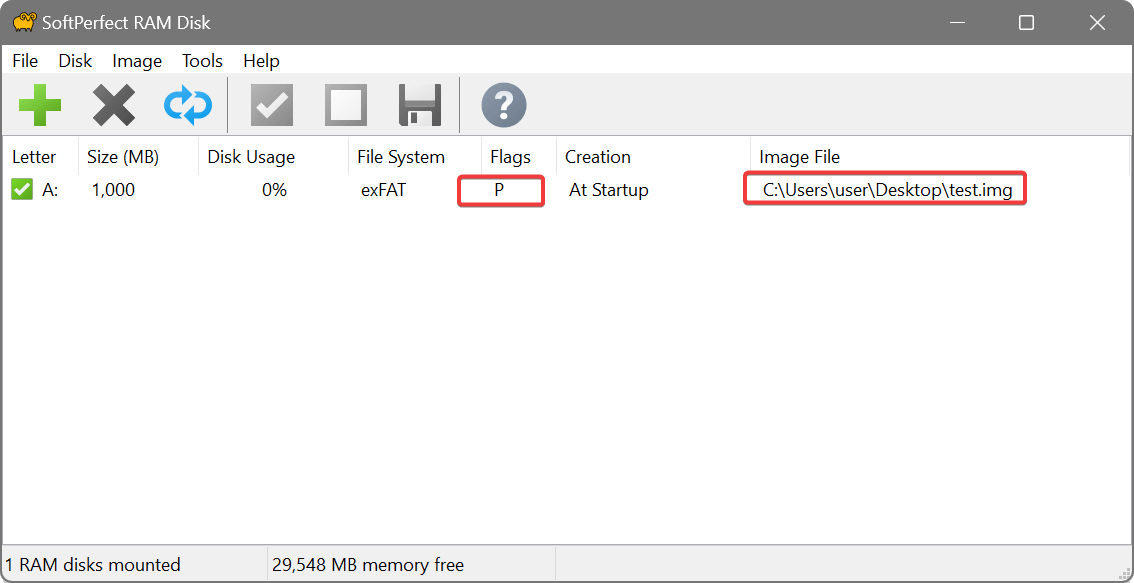The height and width of the screenshot is (583, 1134).
Task: Maximize the SoftPerfect RAM Disk window
Action: (1026, 22)
